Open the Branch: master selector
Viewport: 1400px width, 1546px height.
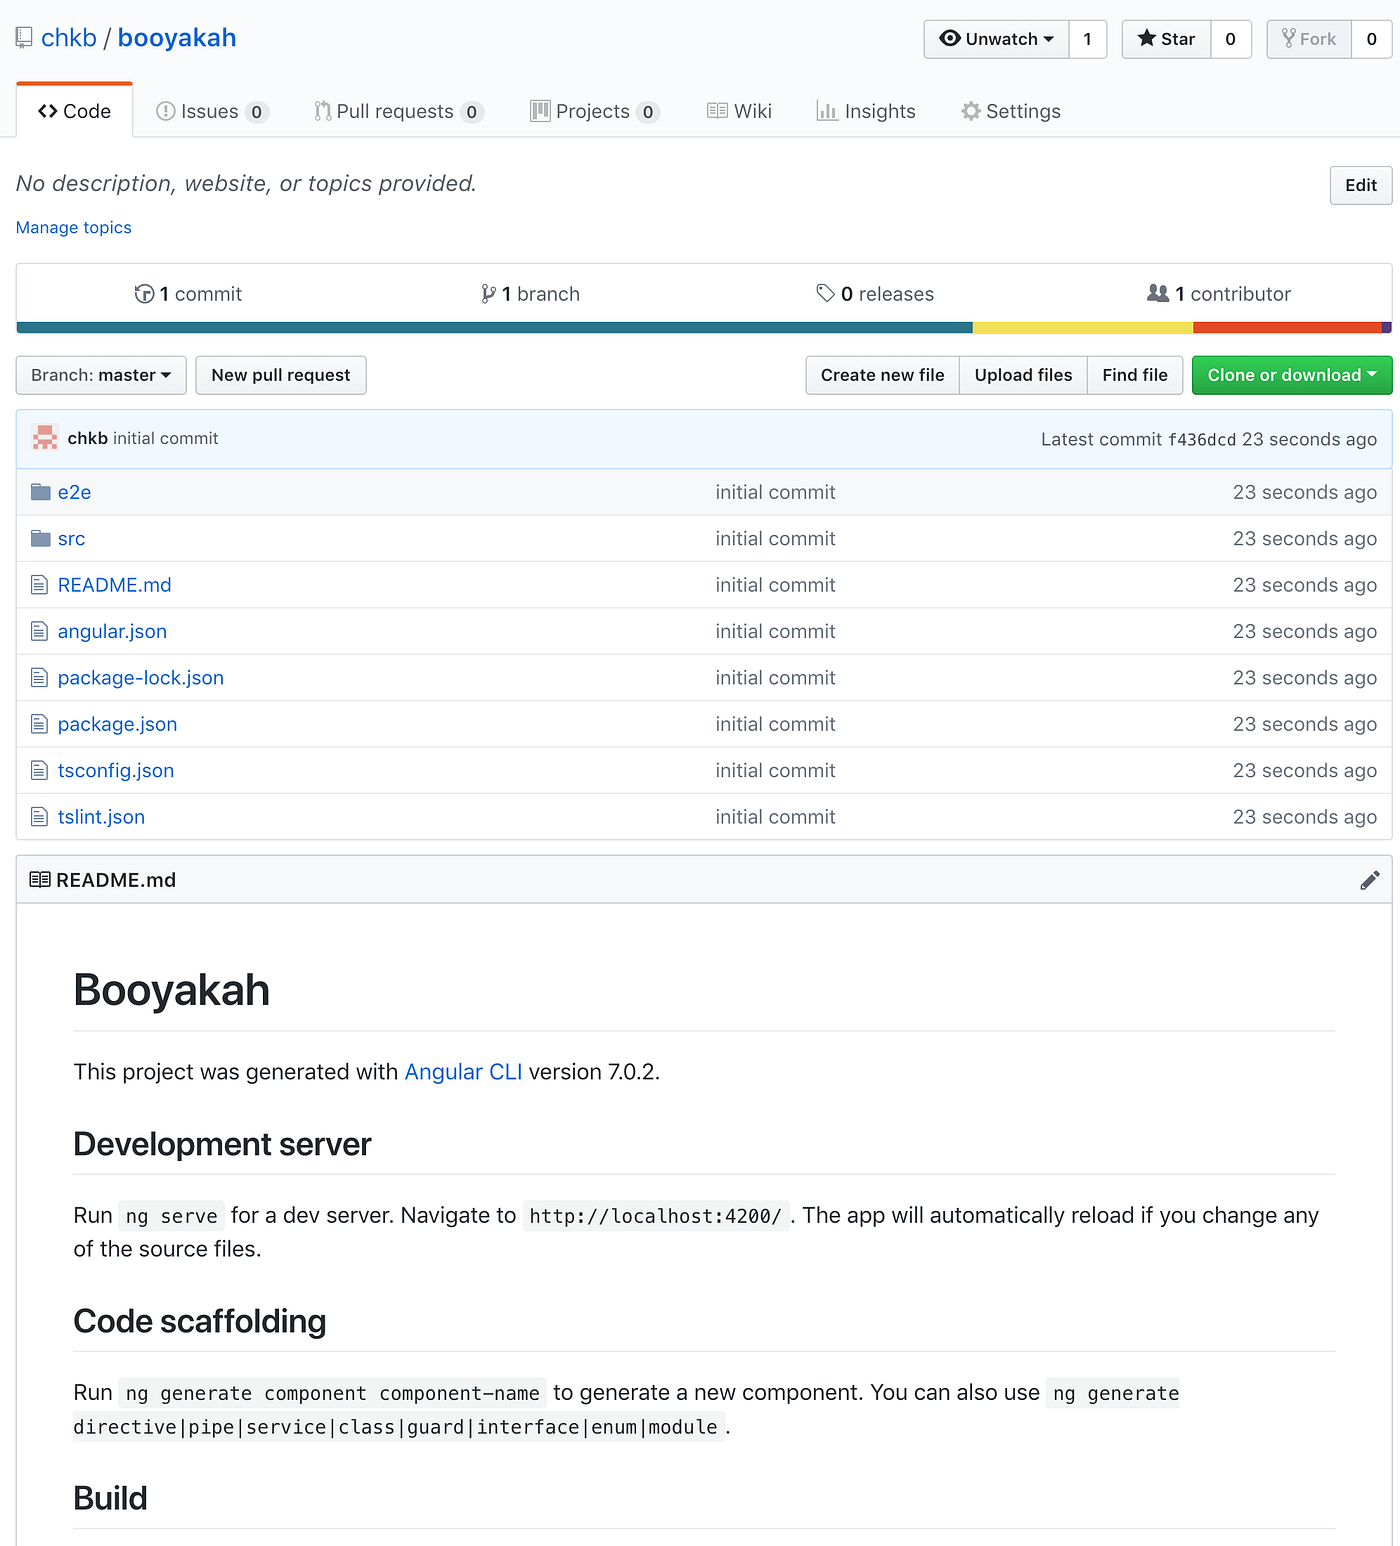pyautogui.click(x=100, y=375)
